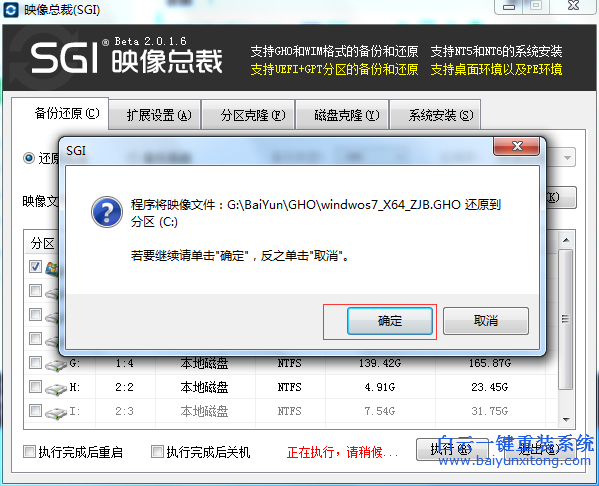The image size is (599, 486).
Task: Close the SGI confirmation dialog
Action: 516,146
